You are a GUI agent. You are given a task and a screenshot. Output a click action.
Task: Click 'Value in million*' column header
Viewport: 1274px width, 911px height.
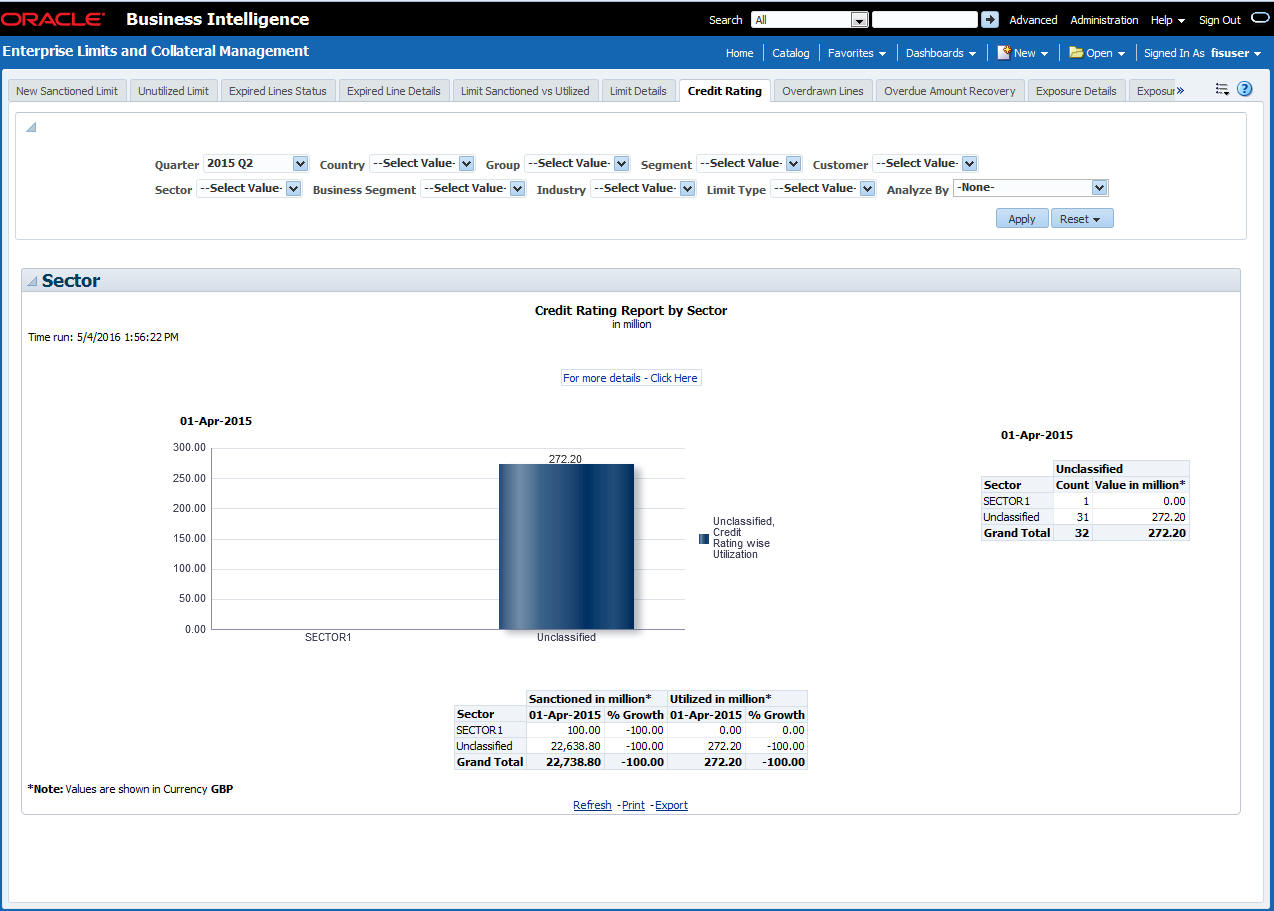point(1140,485)
